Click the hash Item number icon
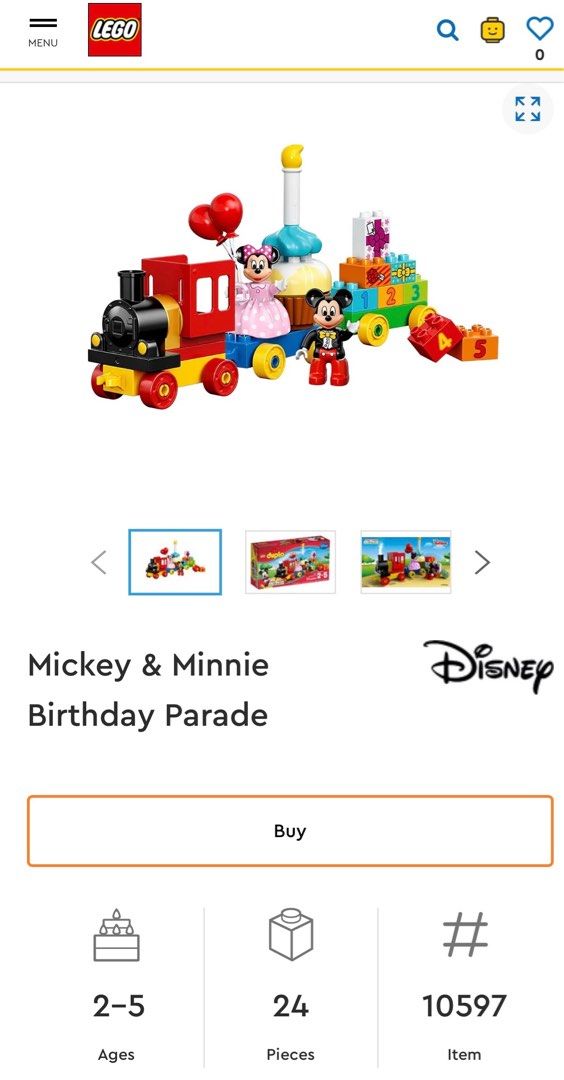 [465, 935]
